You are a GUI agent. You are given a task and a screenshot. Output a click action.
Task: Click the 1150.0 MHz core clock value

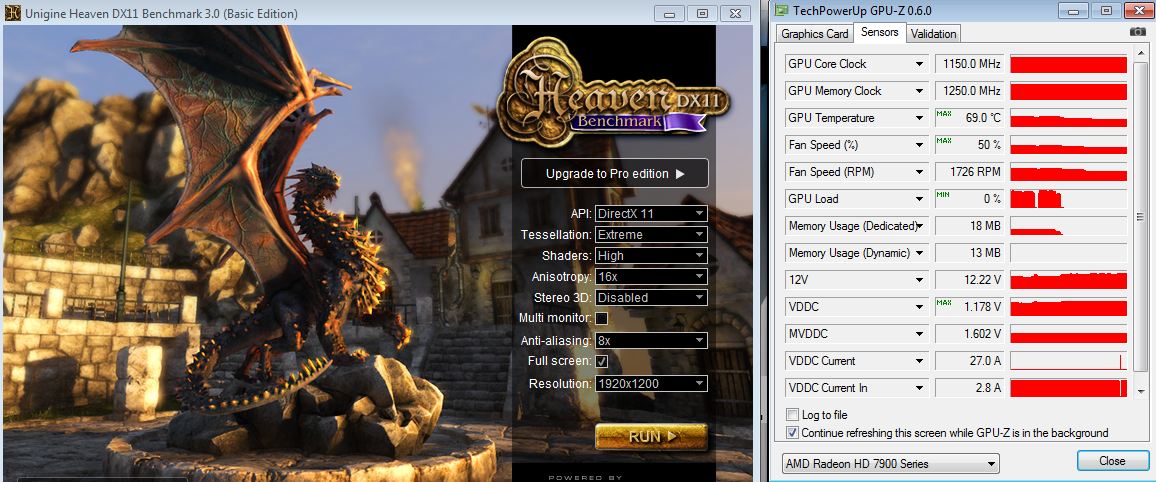tap(969, 64)
